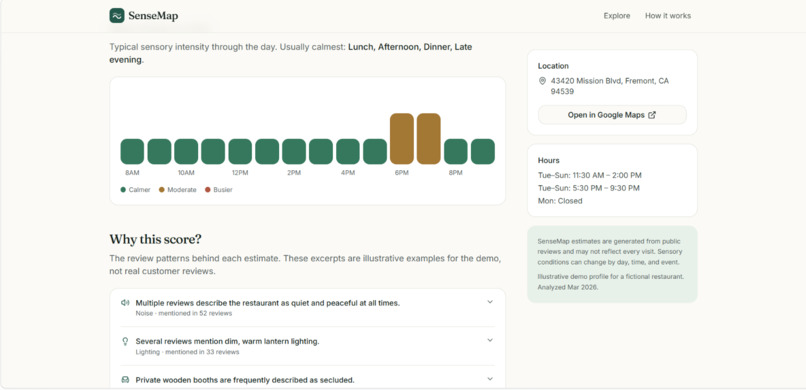Click the green Calmer legend dot
806x390 pixels.
pos(123,190)
